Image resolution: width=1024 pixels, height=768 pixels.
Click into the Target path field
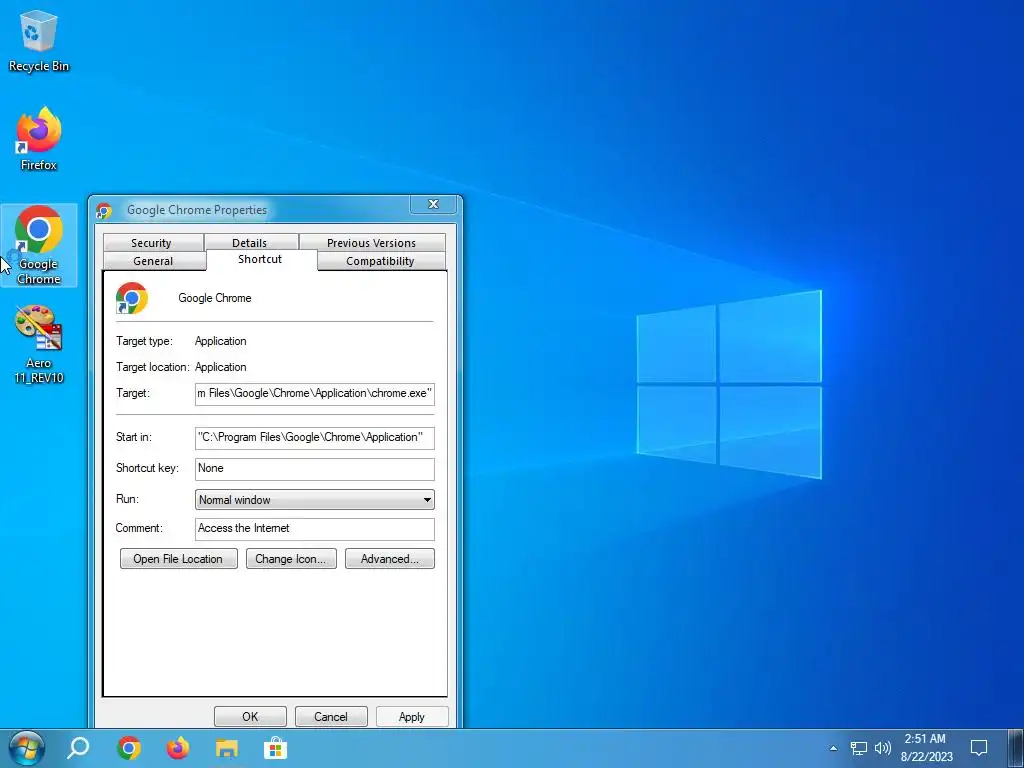tap(315, 394)
